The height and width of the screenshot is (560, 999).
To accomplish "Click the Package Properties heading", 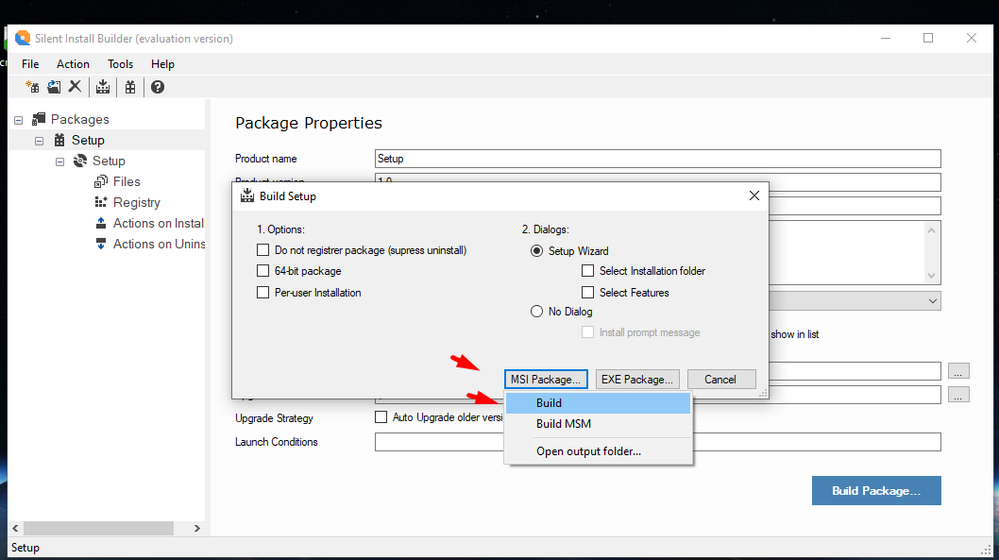I will tap(308, 123).
